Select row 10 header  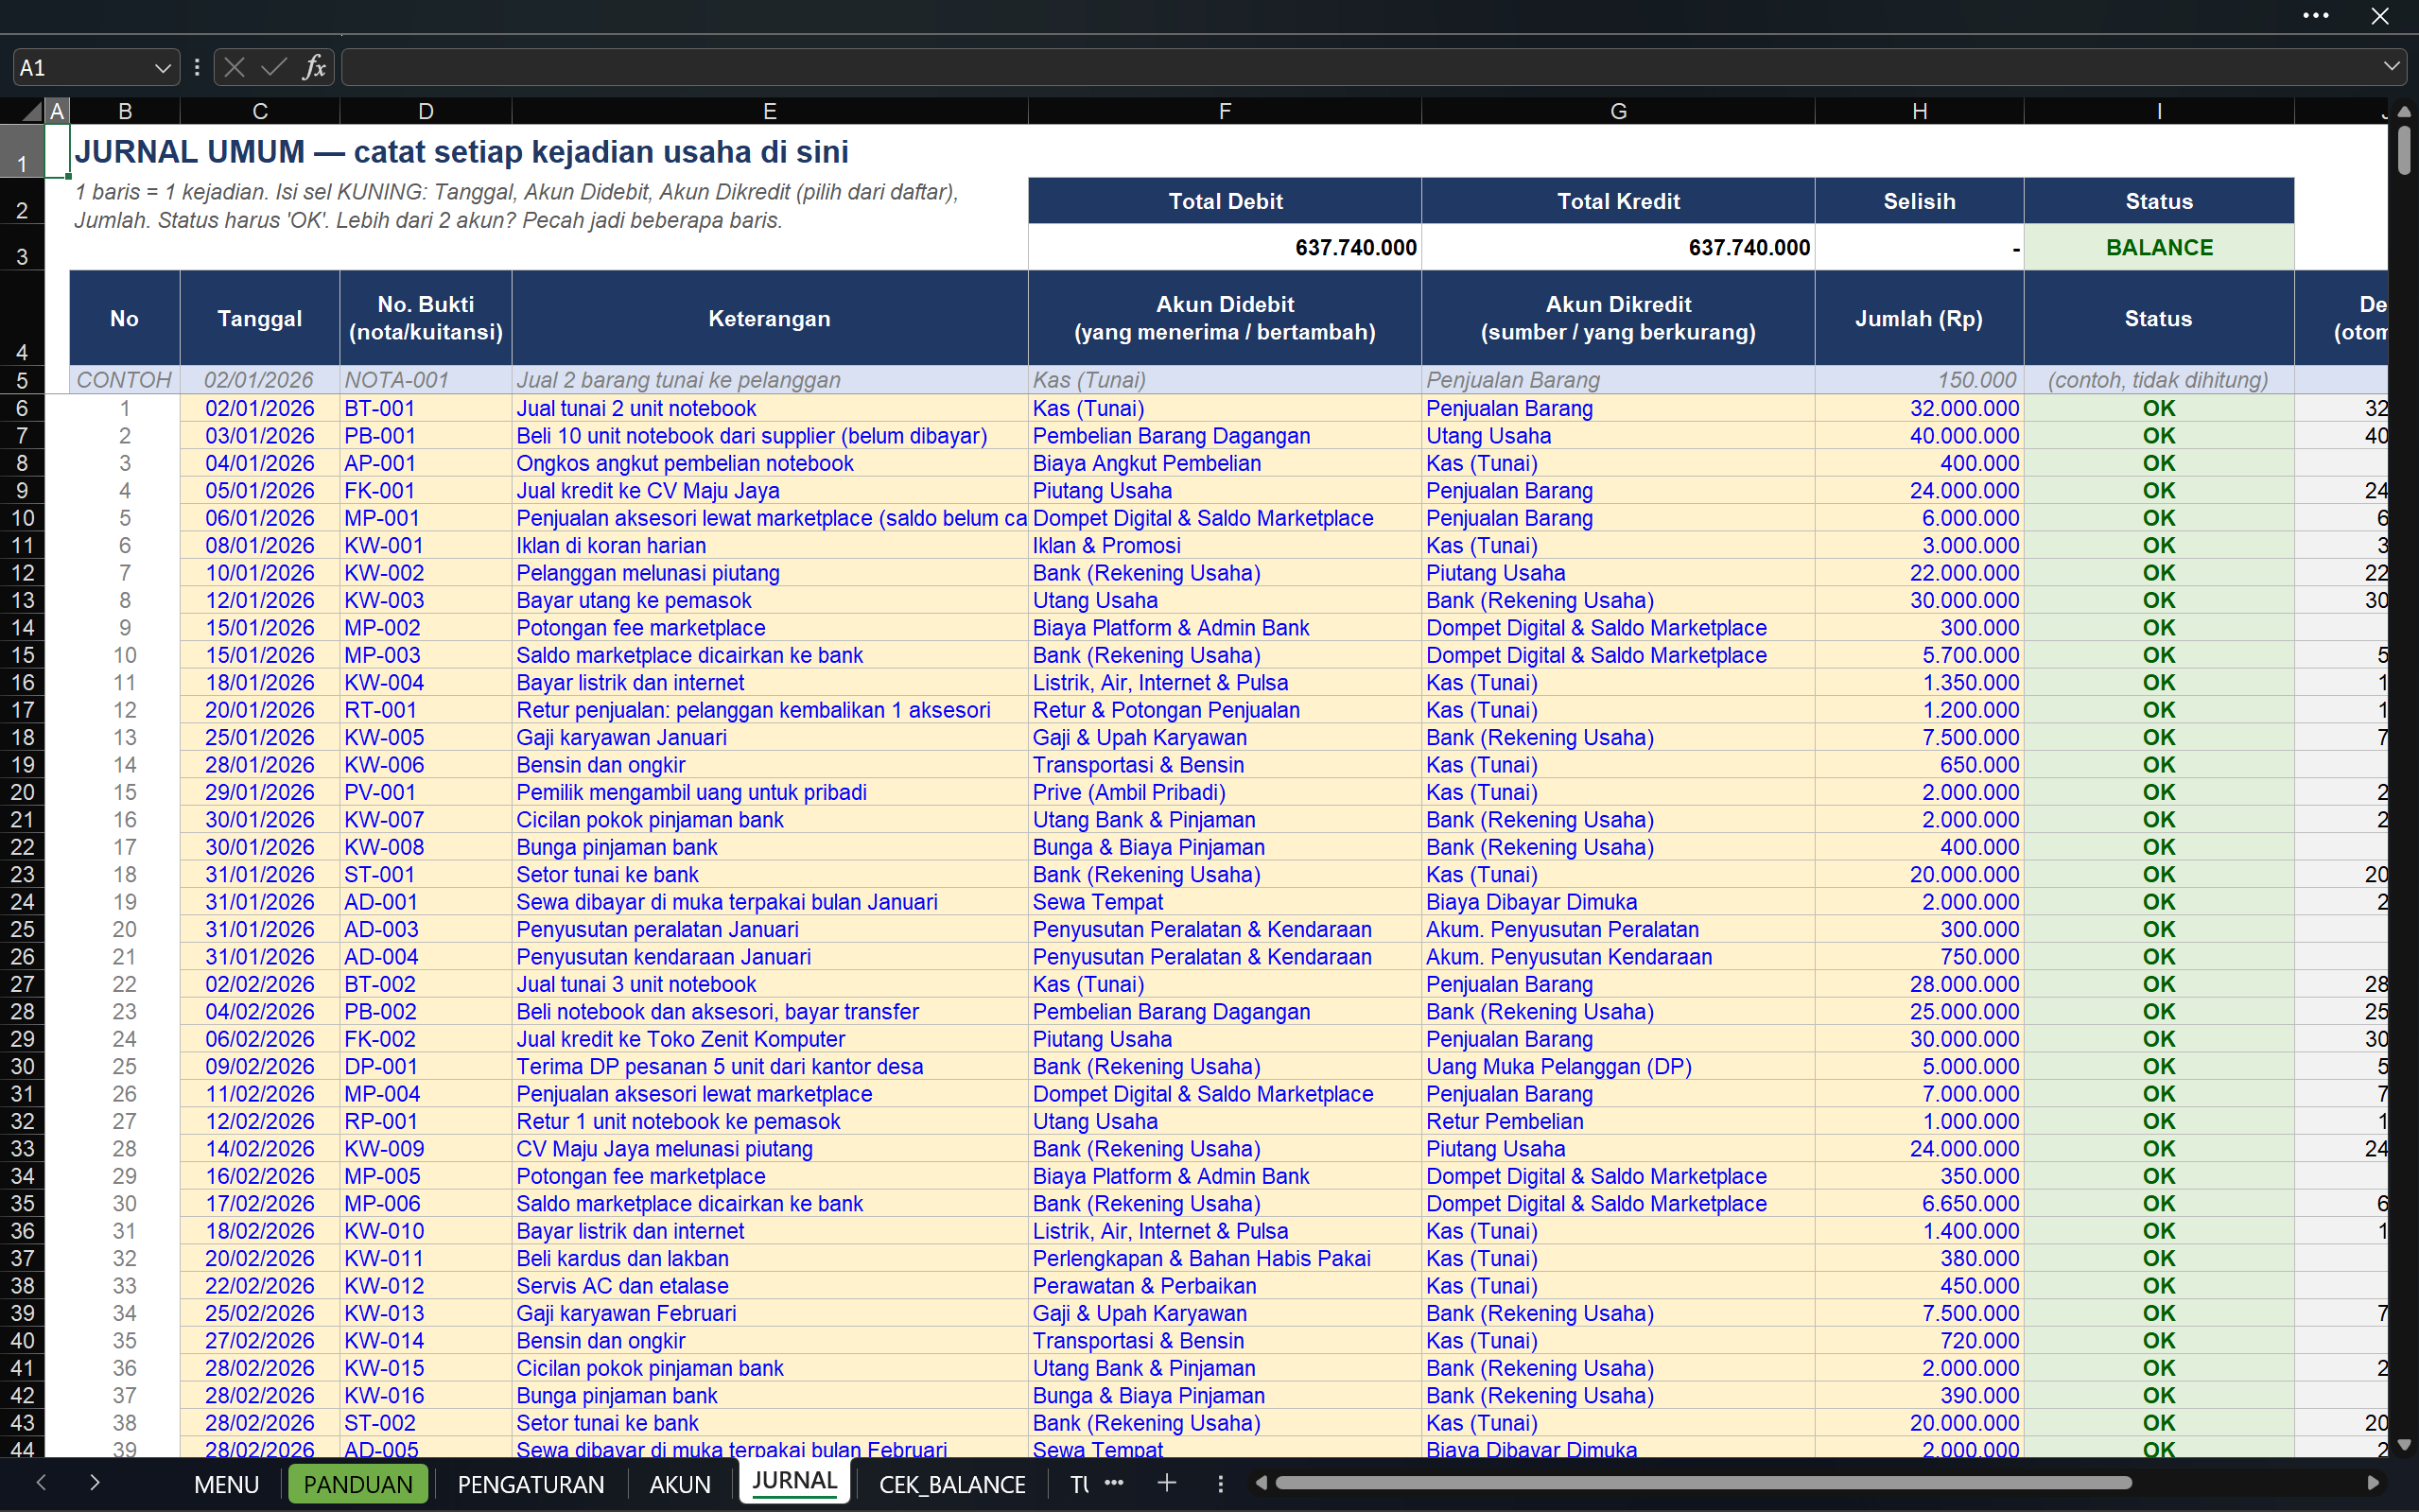[22, 518]
